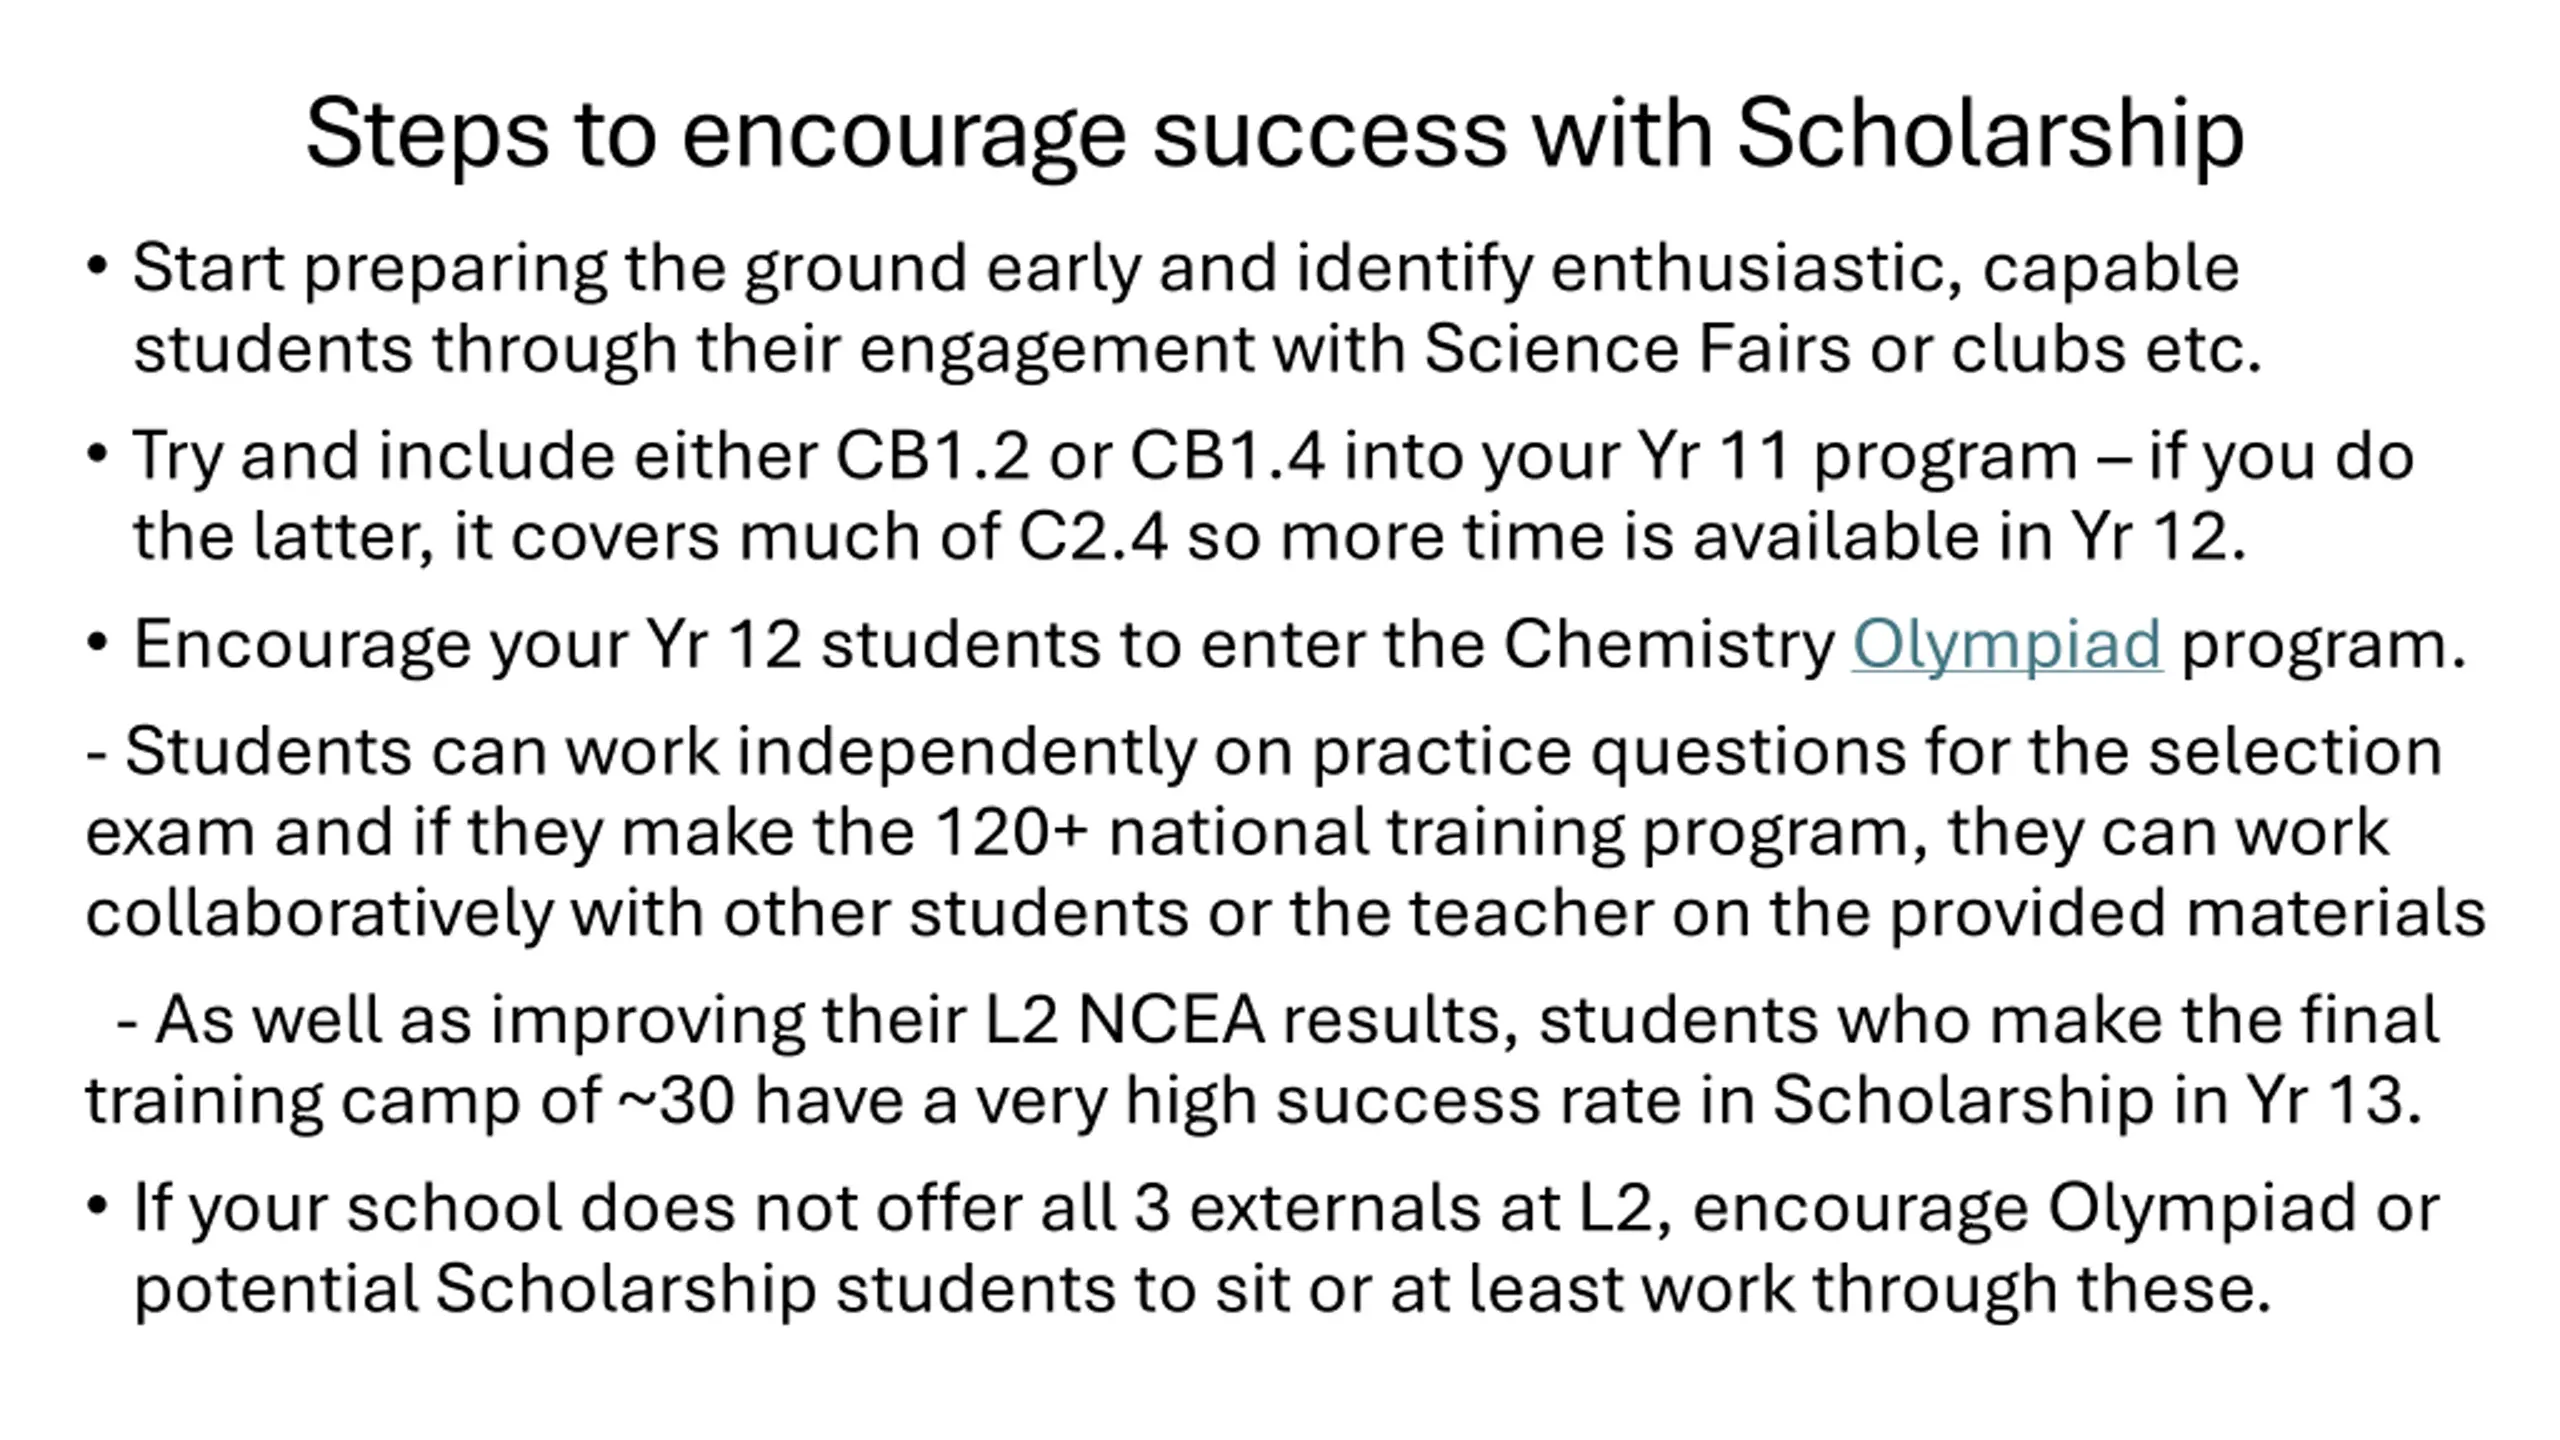Click the word 'Scholarship' in the slide title
Viewport: 2560px width, 1440px height.
[1991, 135]
